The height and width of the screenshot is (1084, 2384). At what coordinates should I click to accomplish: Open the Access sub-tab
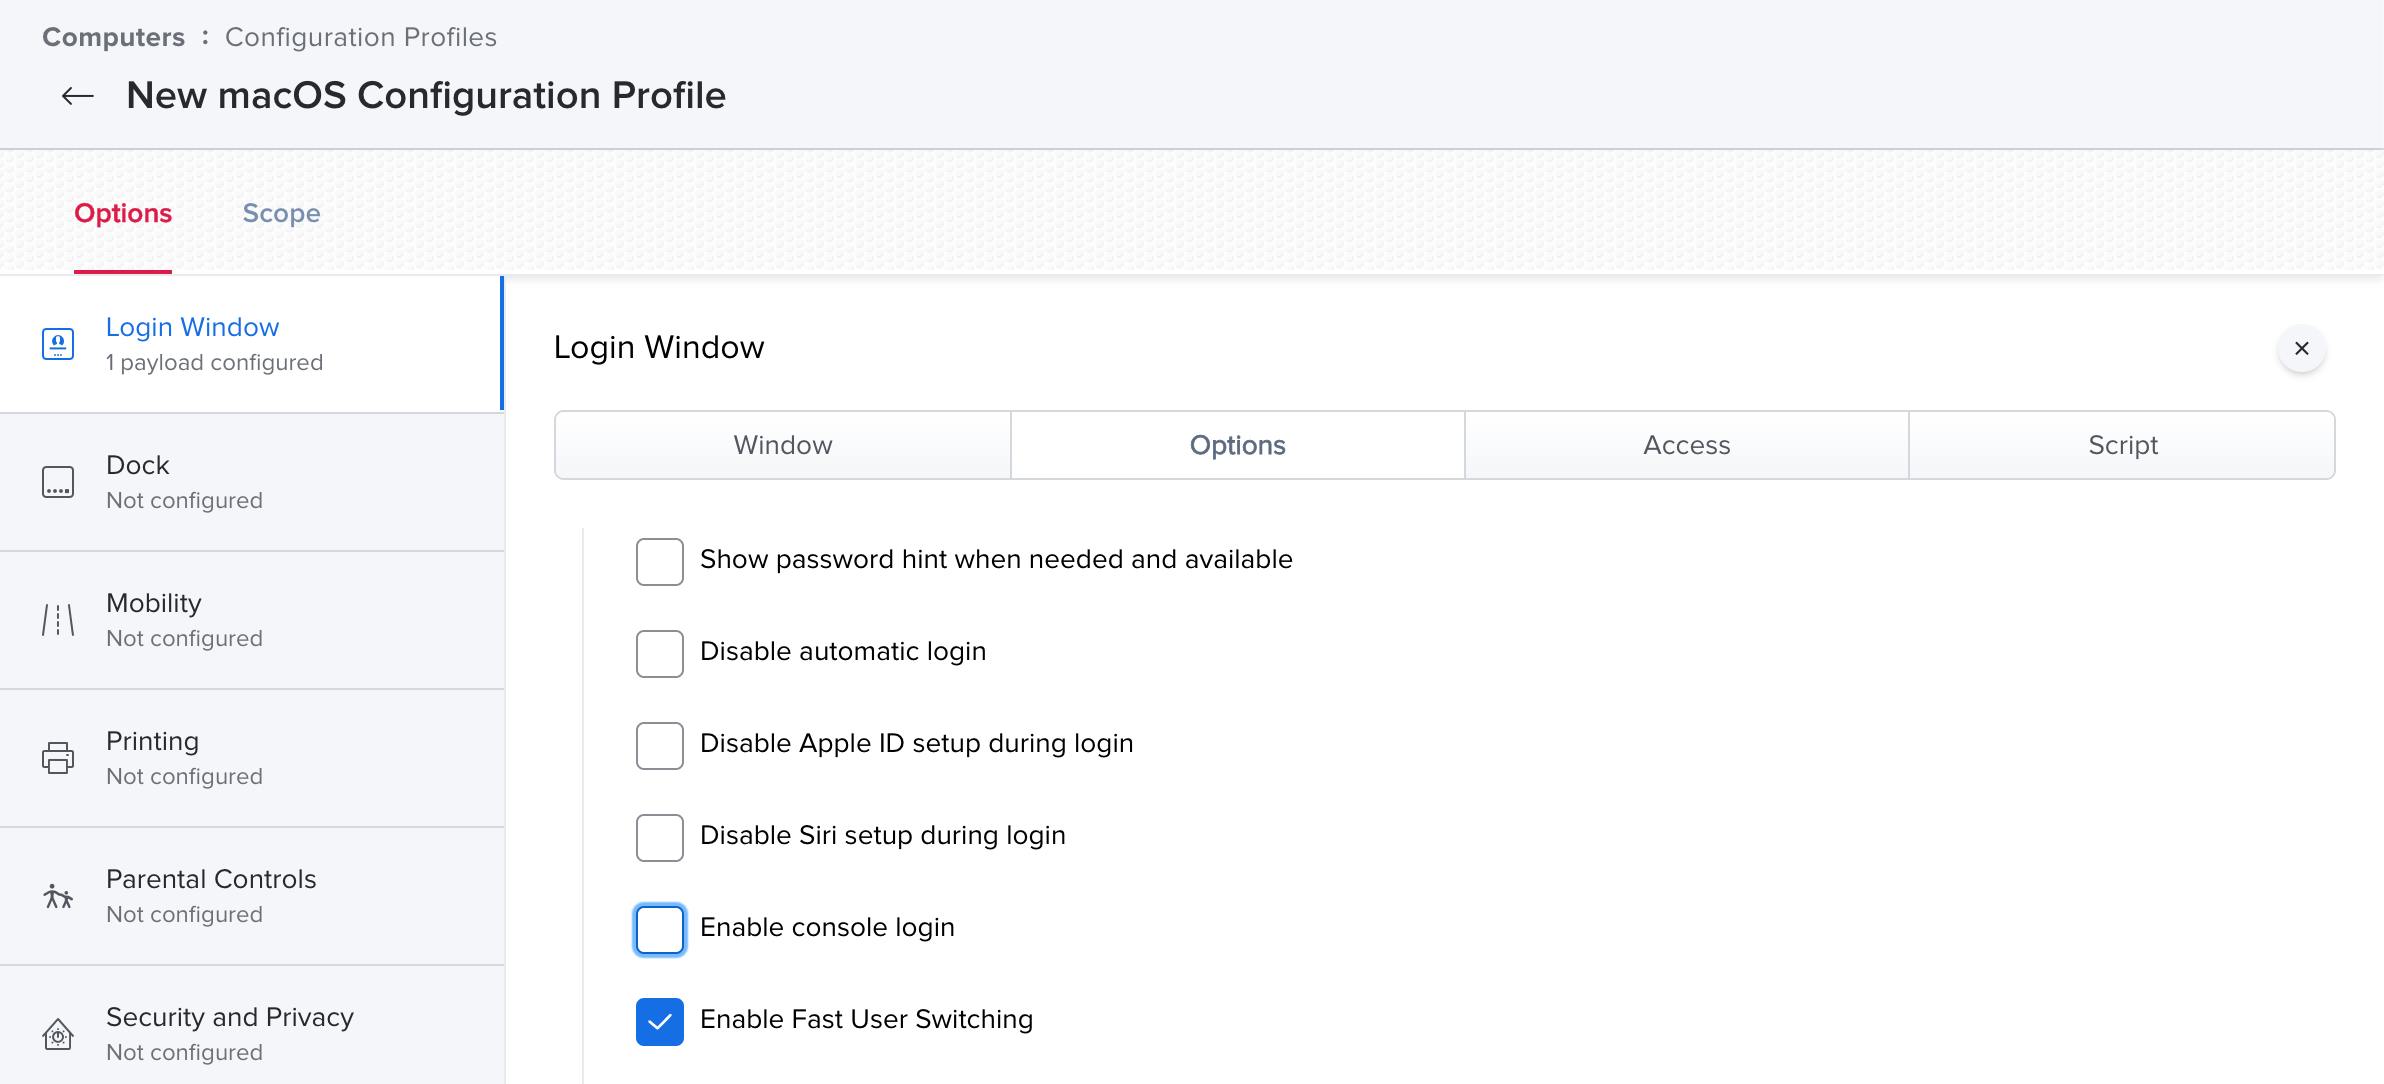point(1686,445)
